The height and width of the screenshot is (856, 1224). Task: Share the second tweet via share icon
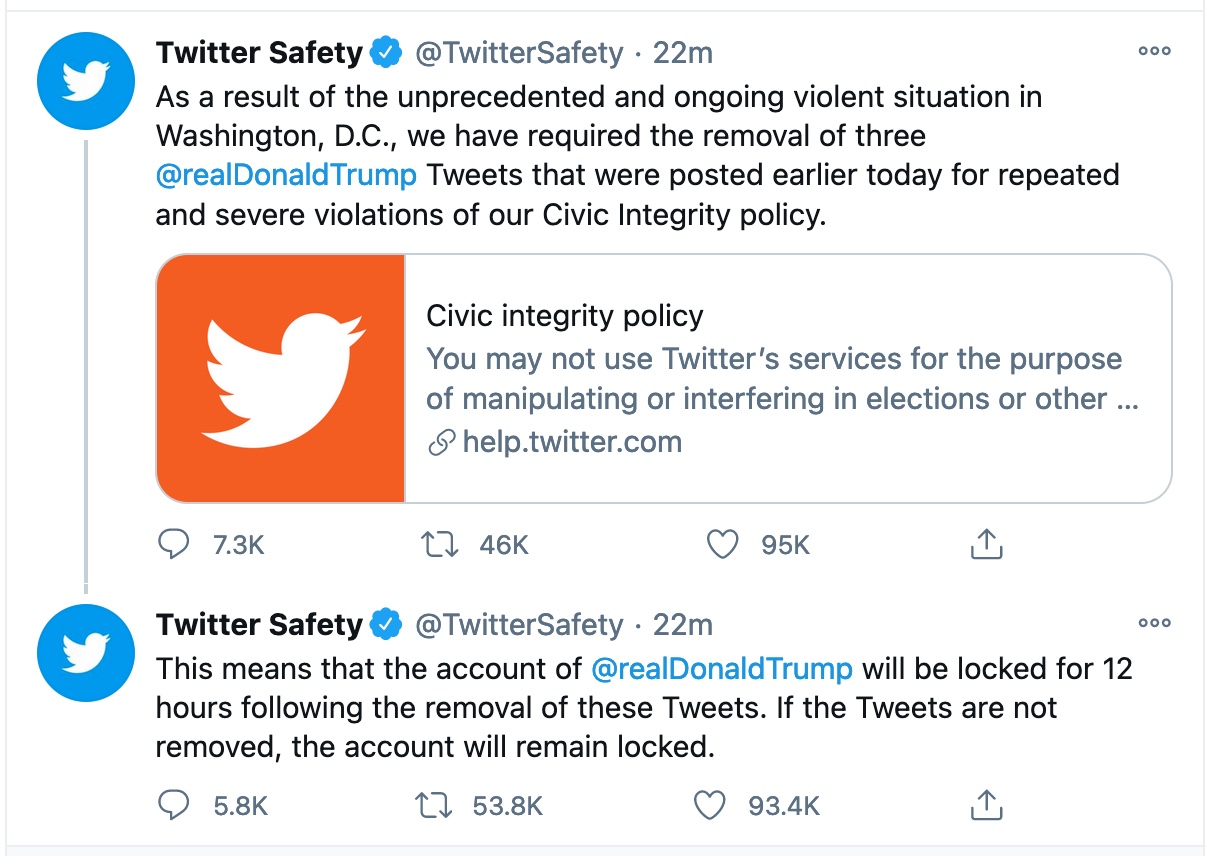[x=986, y=804]
